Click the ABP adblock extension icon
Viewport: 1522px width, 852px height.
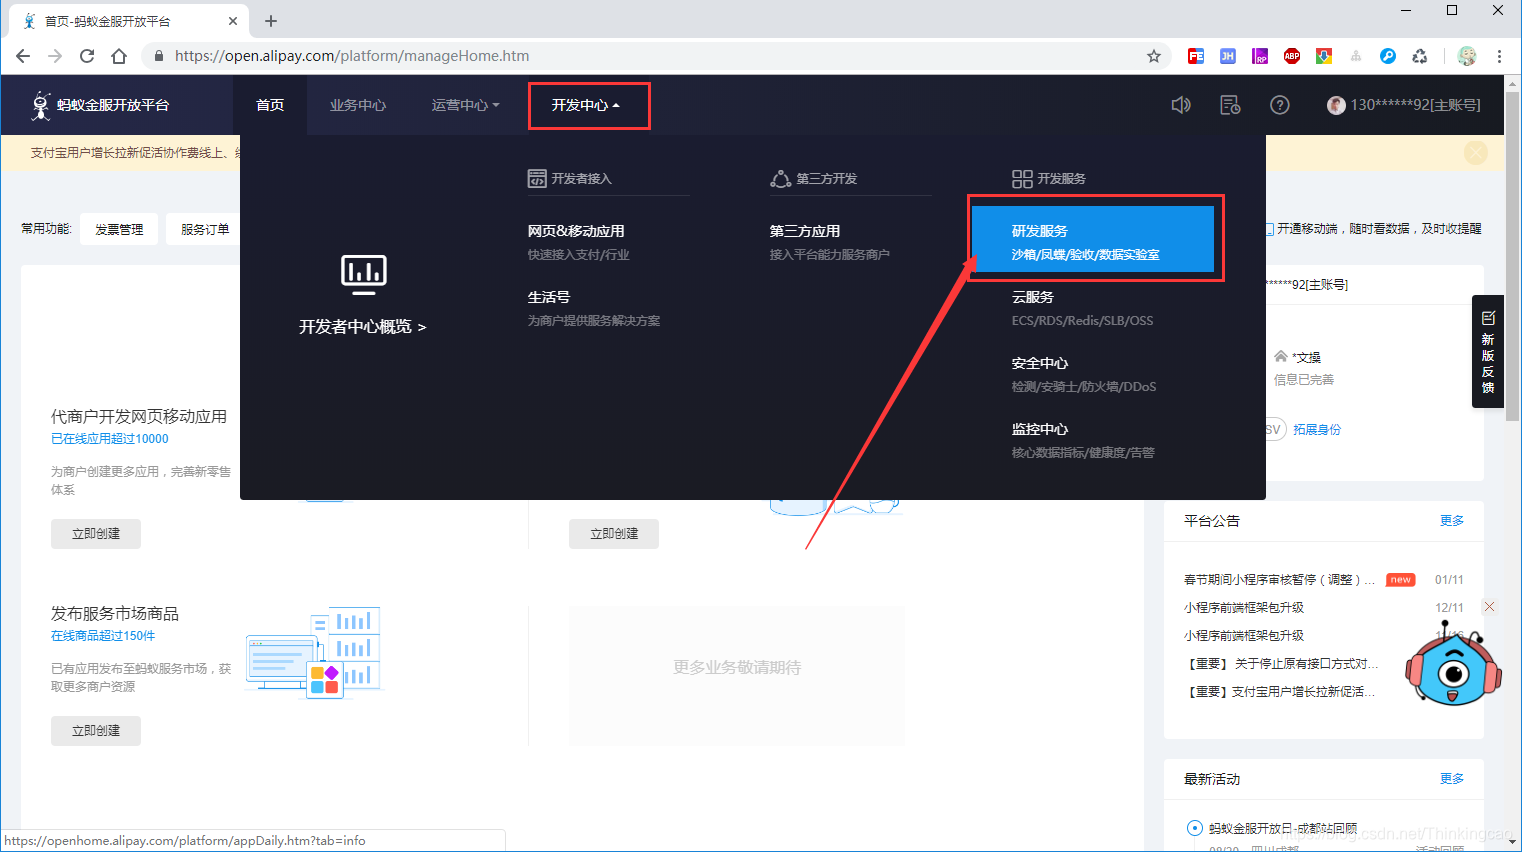click(x=1292, y=56)
